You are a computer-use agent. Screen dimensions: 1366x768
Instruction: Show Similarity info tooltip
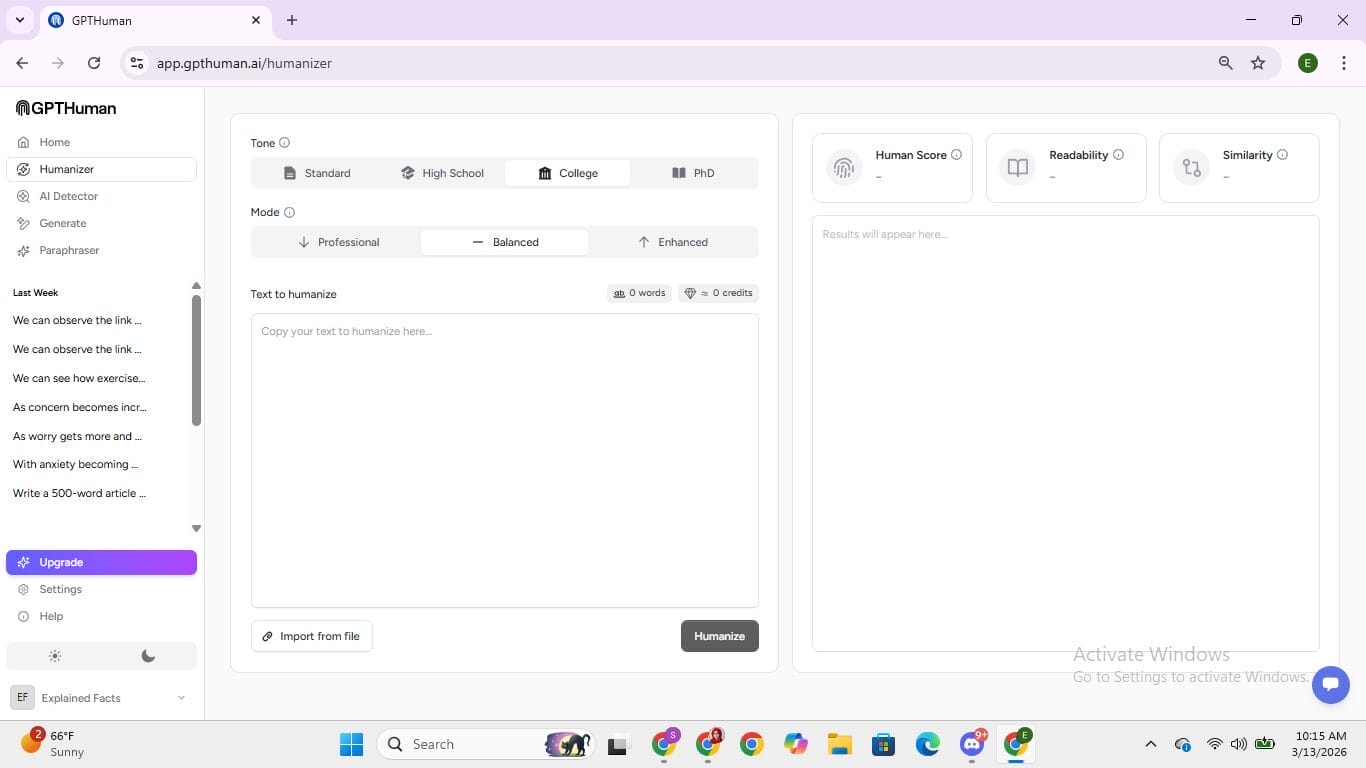[1282, 155]
